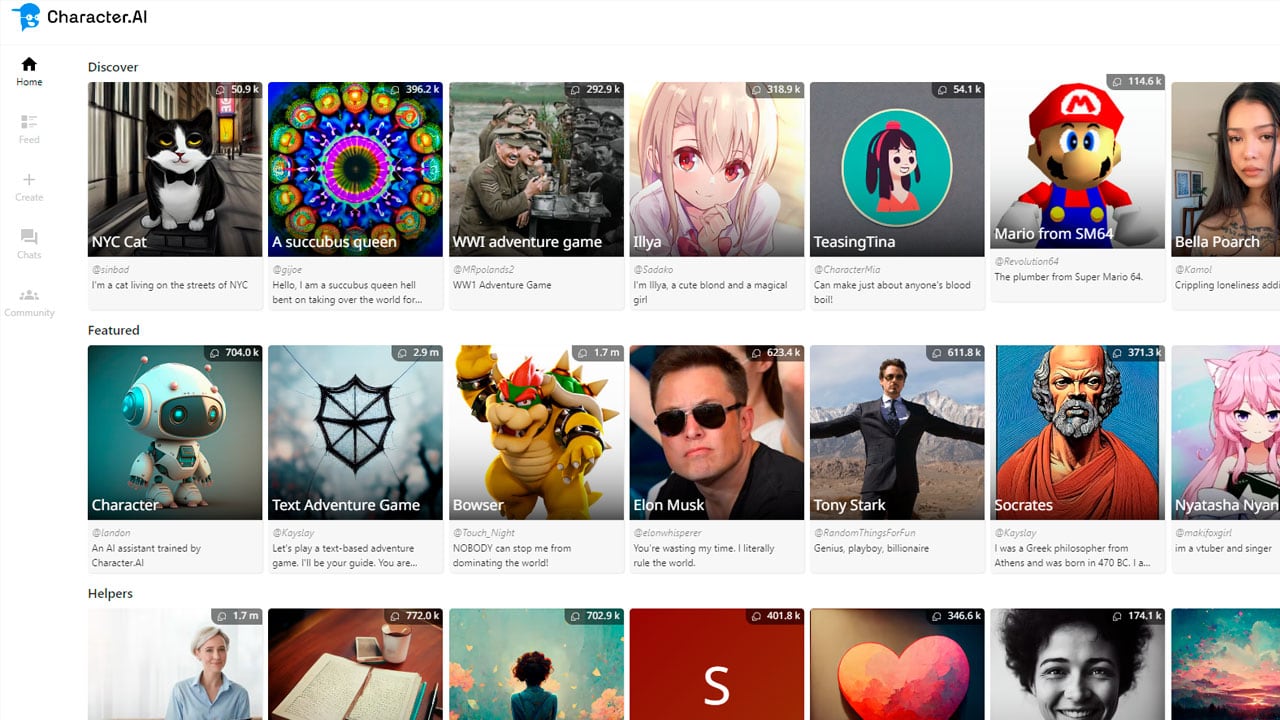
Task: Click chat count icon on NYC Cat
Action: coord(222,90)
